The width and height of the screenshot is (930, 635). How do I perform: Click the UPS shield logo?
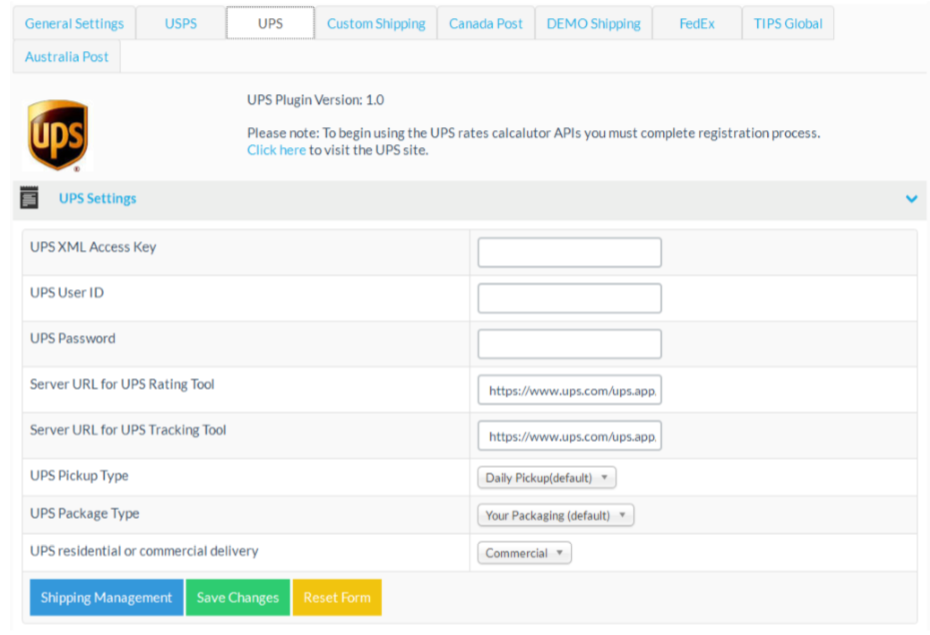point(57,136)
